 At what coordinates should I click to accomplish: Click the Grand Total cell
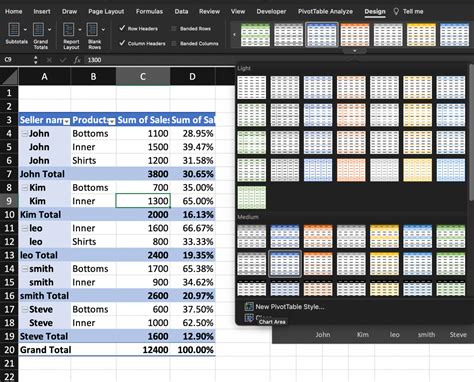tap(45, 350)
